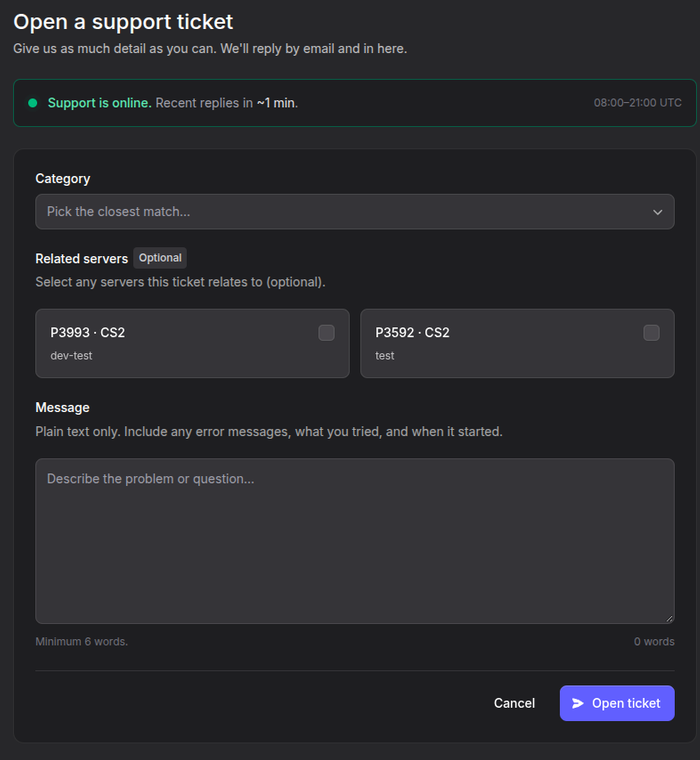
Task: Click the Cancel button
Action: click(x=514, y=703)
